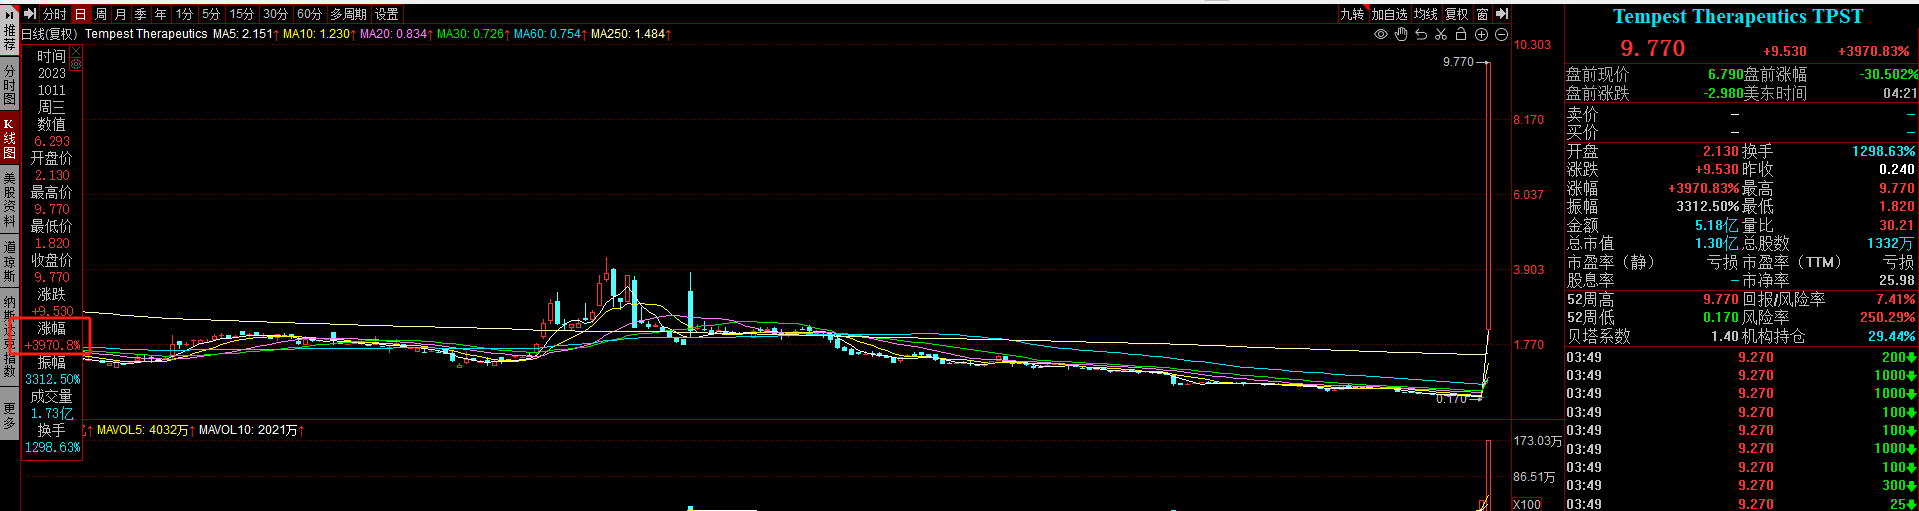Click 加自选 to add to watchlist

pos(1389,14)
